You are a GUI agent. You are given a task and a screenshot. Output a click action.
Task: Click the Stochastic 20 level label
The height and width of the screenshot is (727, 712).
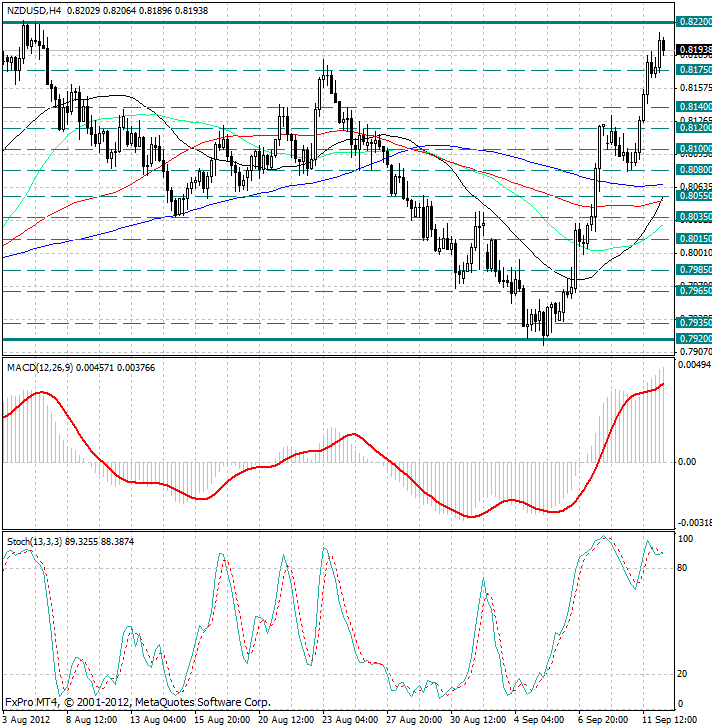[x=682, y=674]
